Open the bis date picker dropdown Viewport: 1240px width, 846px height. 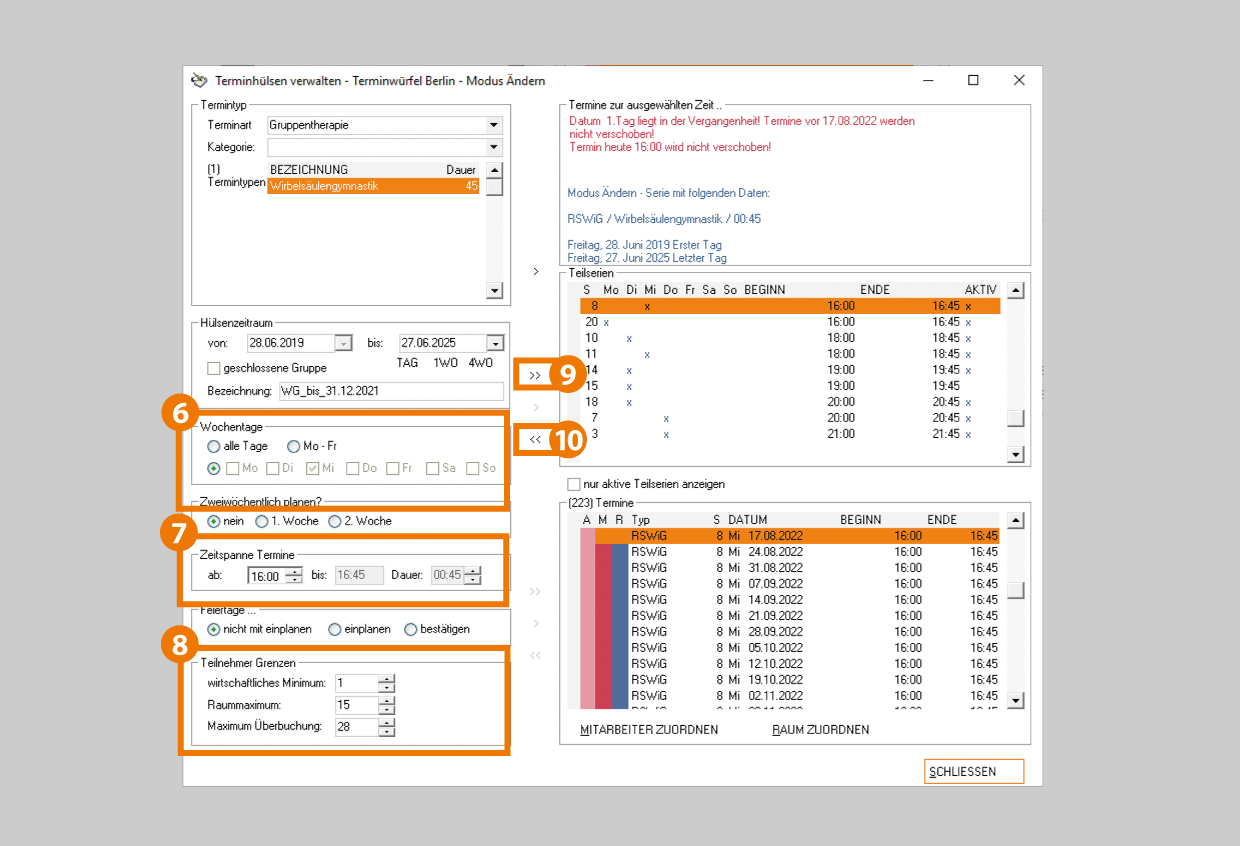(x=495, y=343)
